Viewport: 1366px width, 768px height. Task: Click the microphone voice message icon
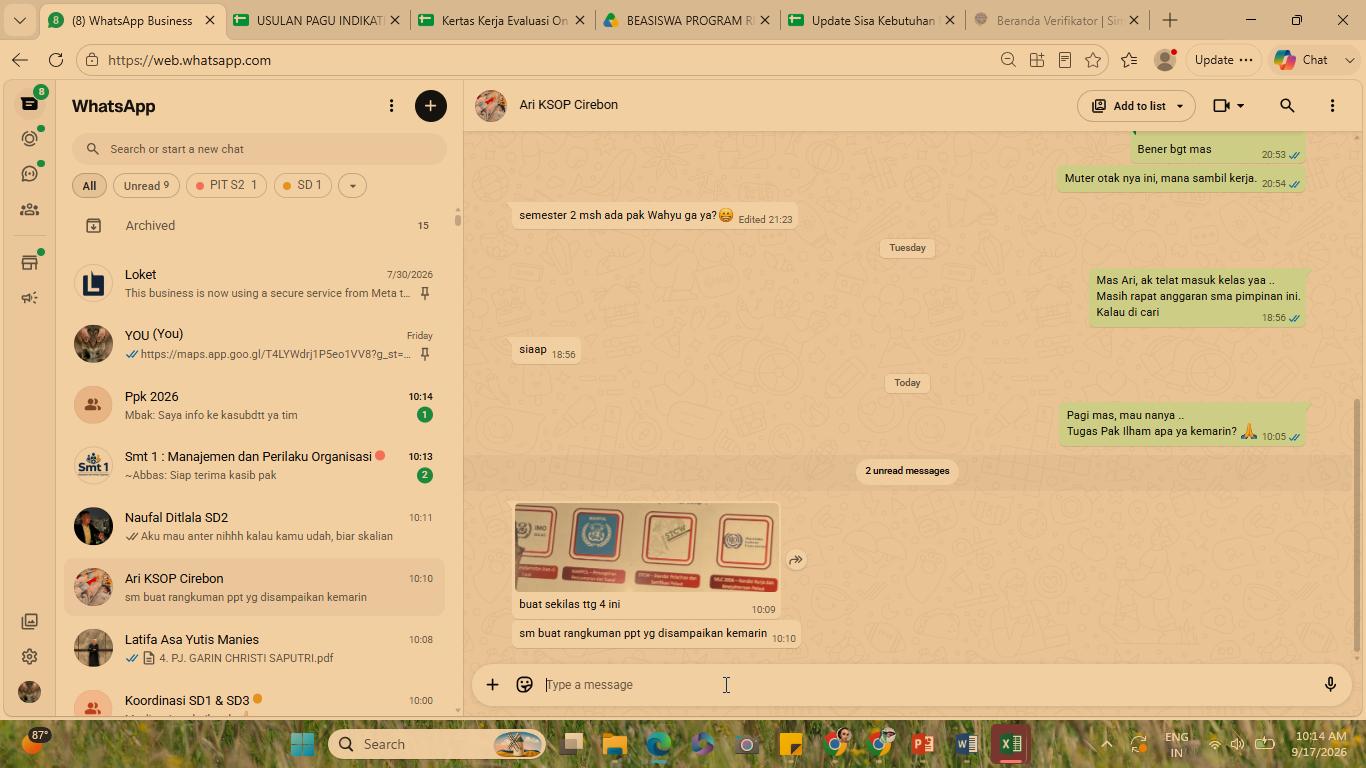coord(1330,685)
